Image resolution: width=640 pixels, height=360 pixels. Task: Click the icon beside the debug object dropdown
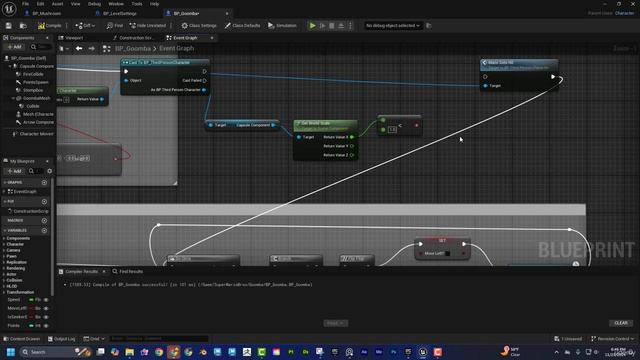pyautogui.click(x=429, y=26)
